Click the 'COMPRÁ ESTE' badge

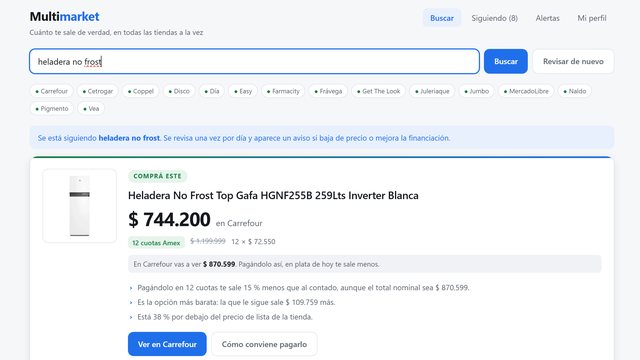pyautogui.click(x=157, y=176)
